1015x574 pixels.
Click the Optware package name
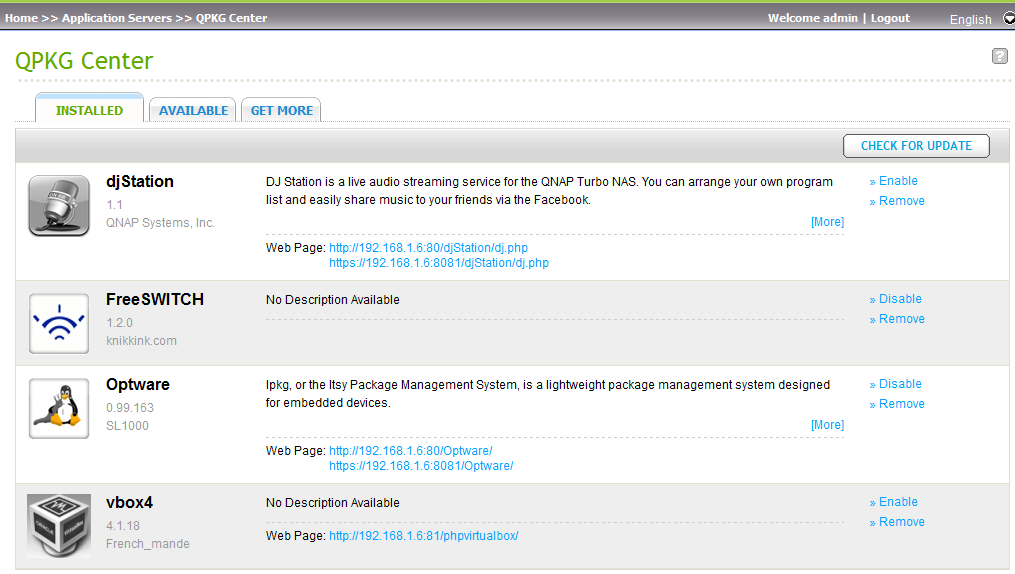(138, 384)
